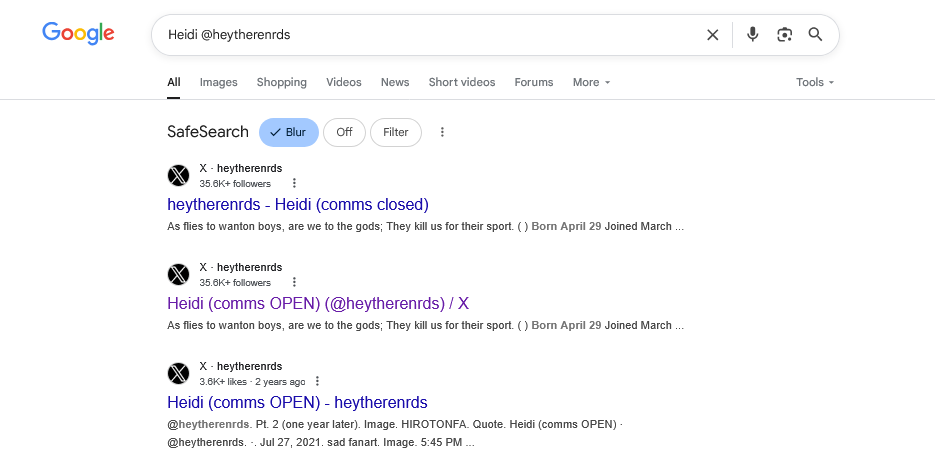Open SafeSearch more options three-dot icon
The width and height of the screenshot is (936, 460).
click(442, 132)
